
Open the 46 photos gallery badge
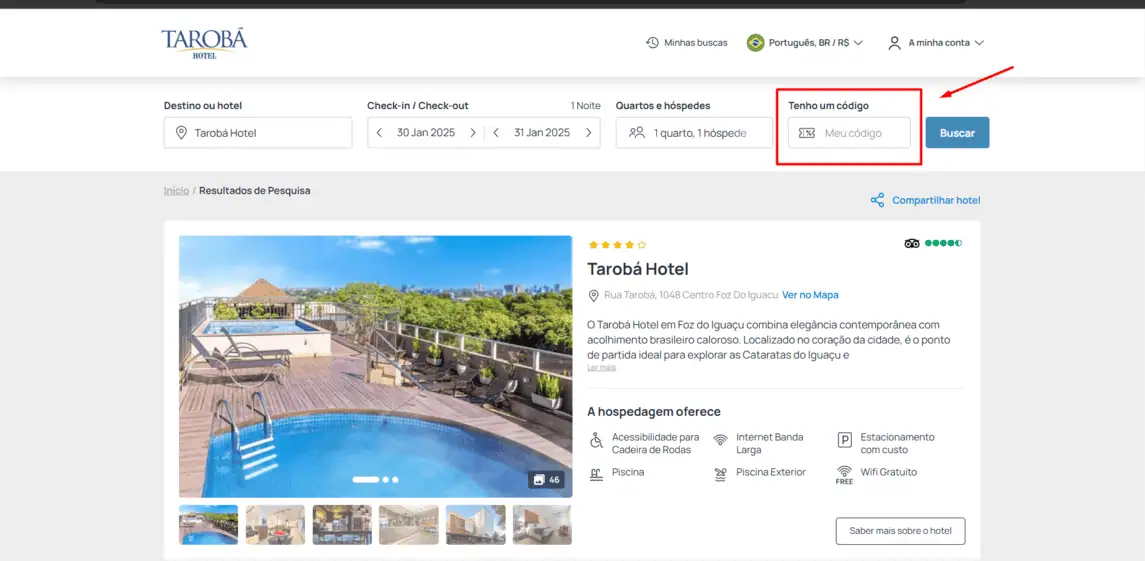[x=546, y=480]
